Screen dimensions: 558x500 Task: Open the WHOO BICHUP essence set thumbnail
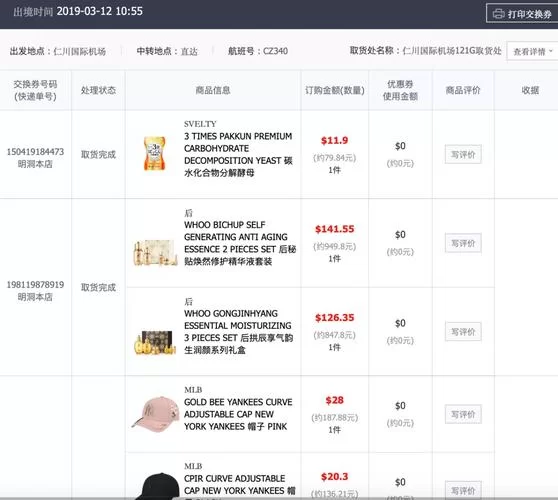coord(156,253)
